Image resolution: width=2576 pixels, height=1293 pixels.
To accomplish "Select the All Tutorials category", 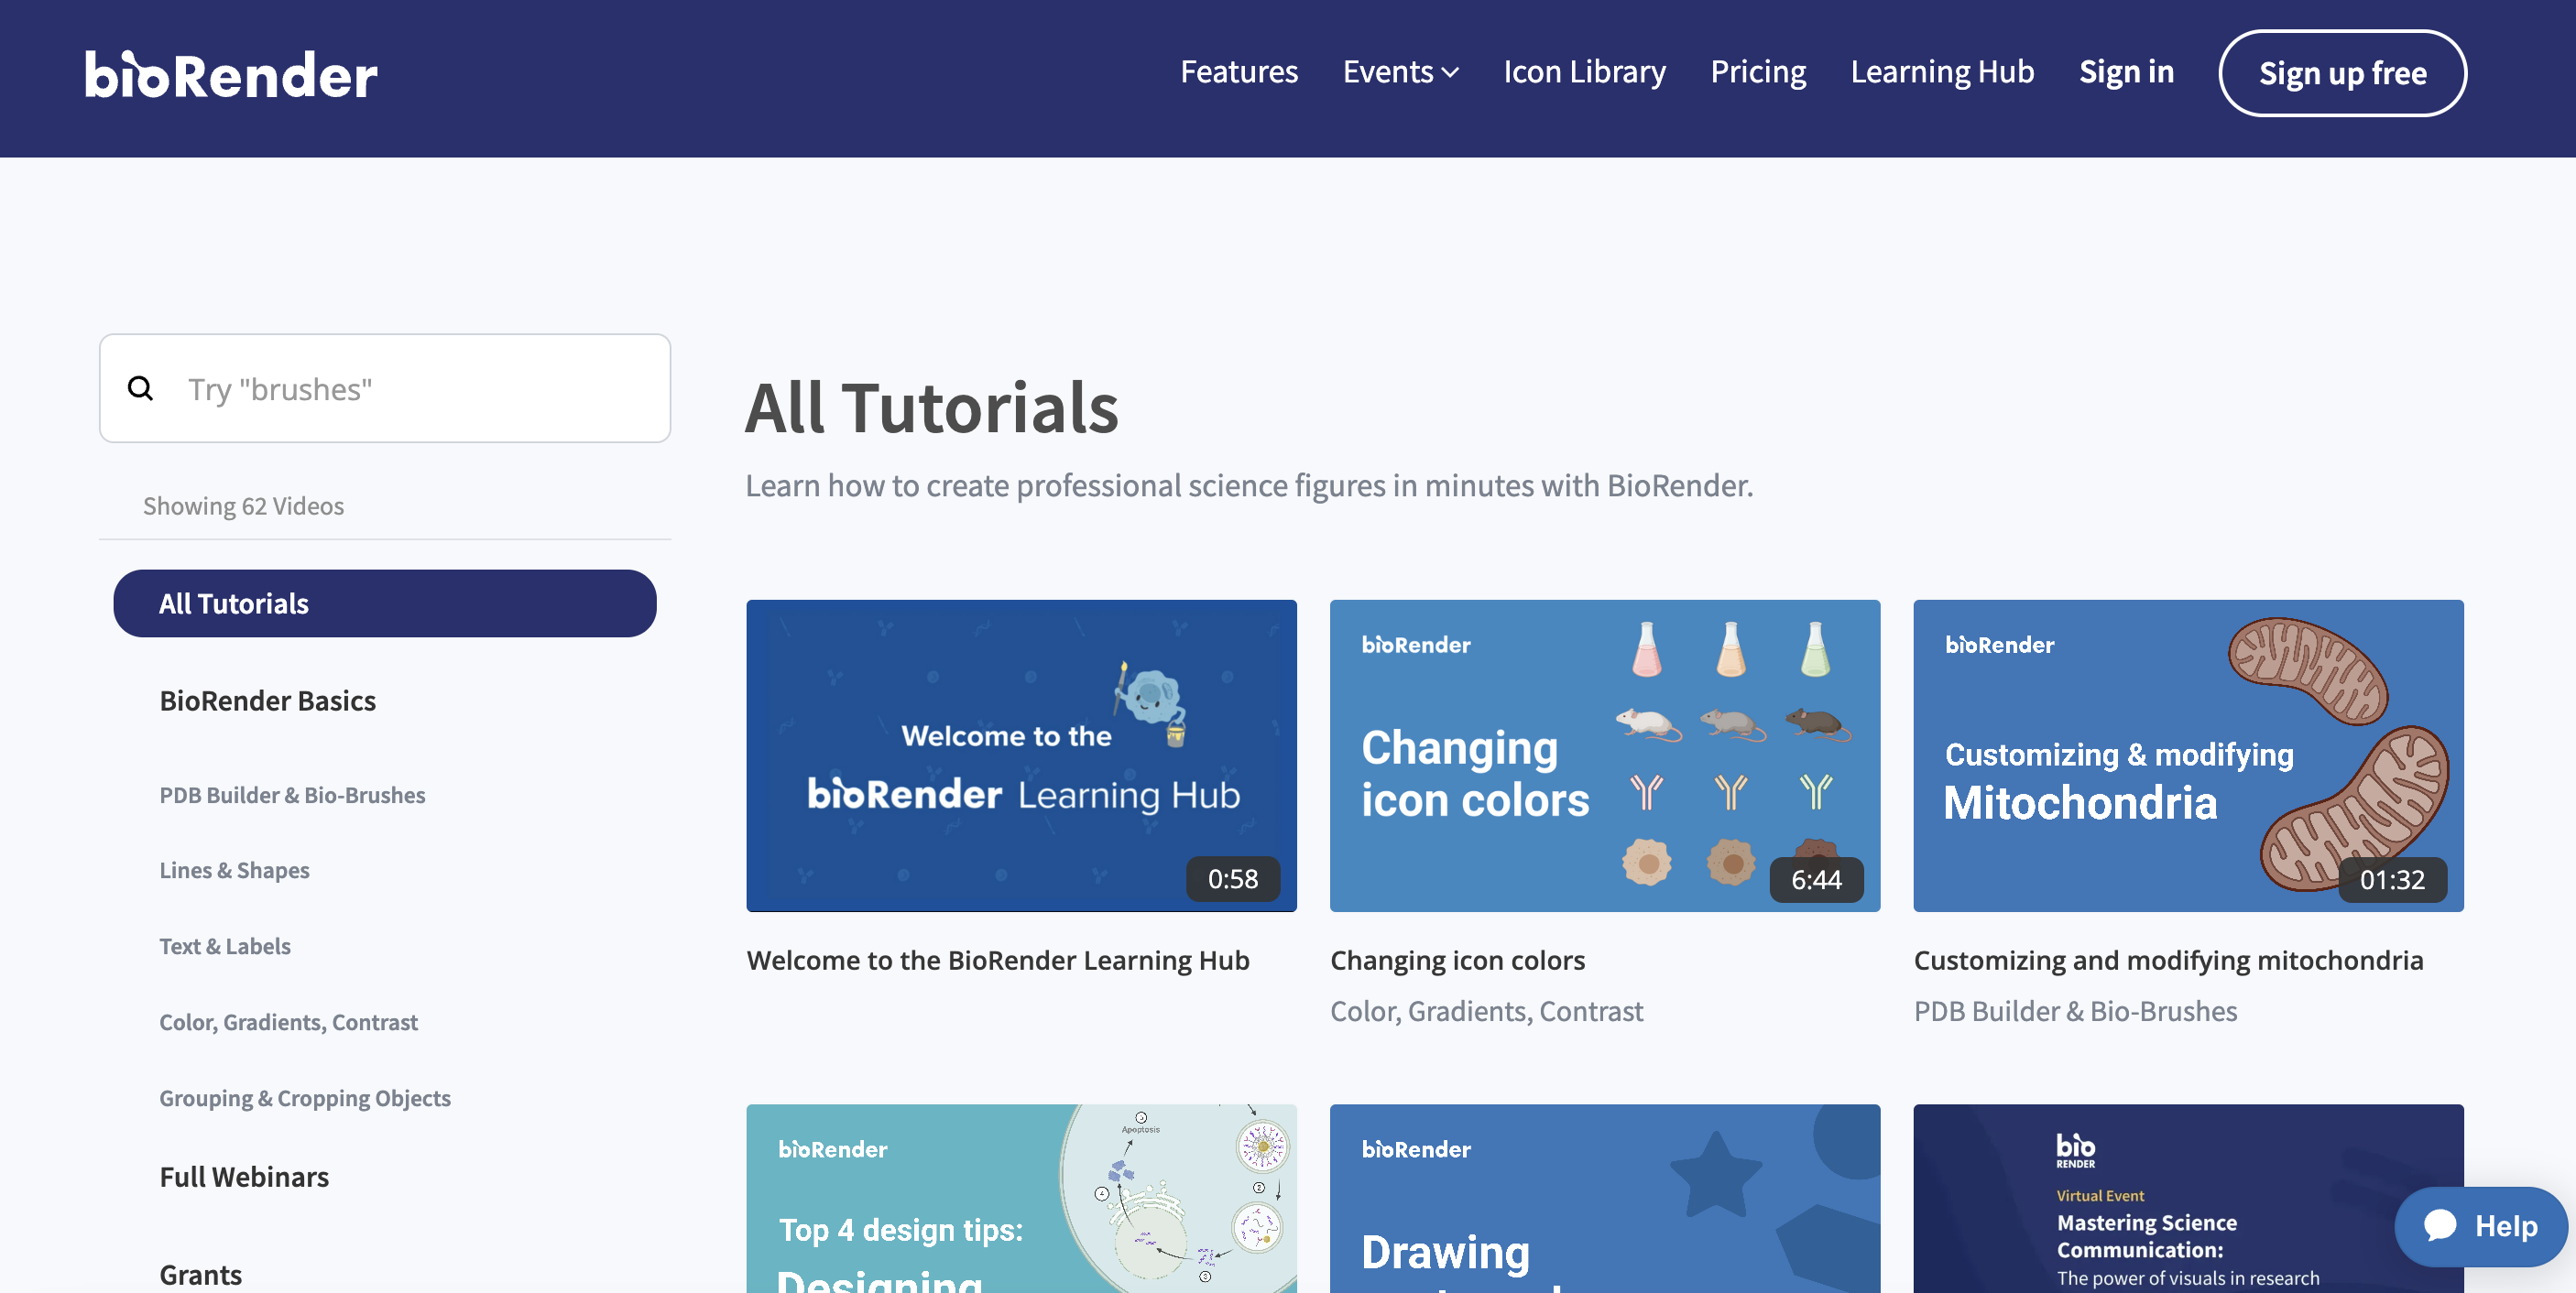I will [x=385, y=603].
